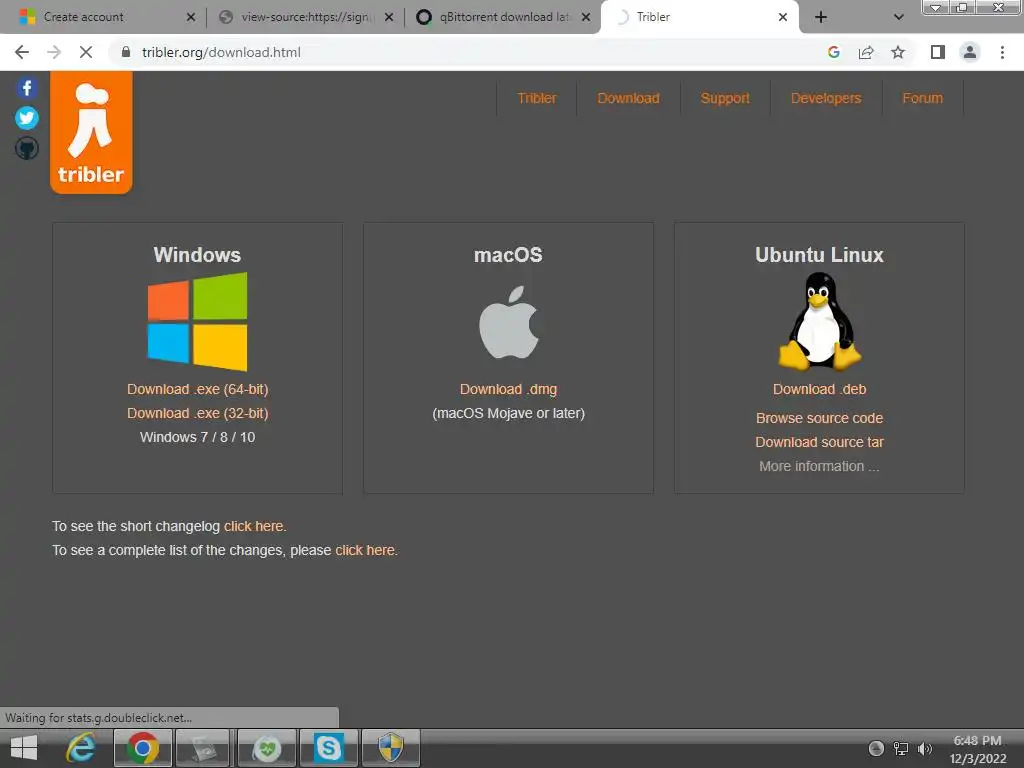
Task: Bookmark this page with star icon
Action: coord(898,52)
